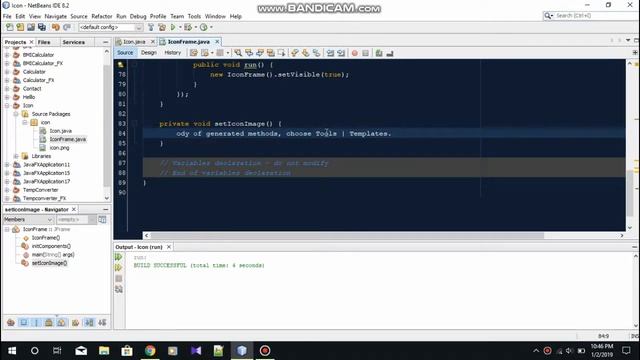Select initComponents() in Navigator
The image size is (640, 360).
pos(51,246)
